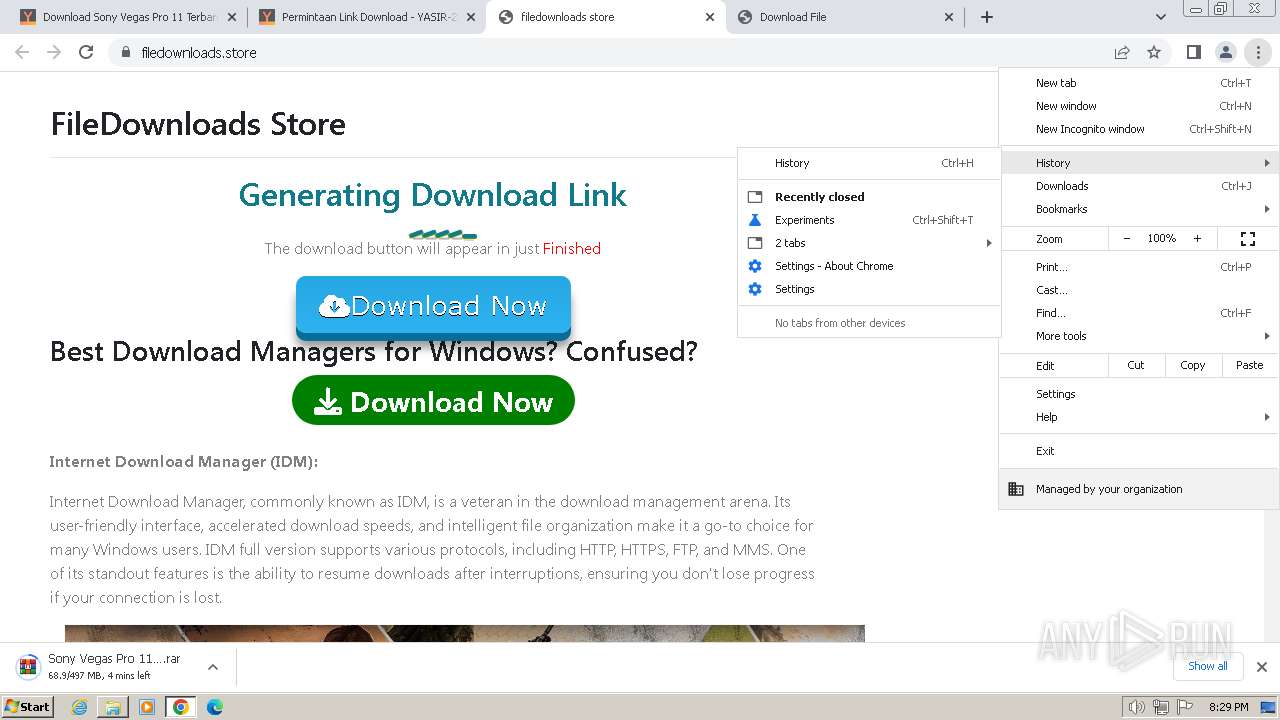The image size is (1280, 720).
Task: Select Exit from Chrome menu
Action: coord(1139,451)
